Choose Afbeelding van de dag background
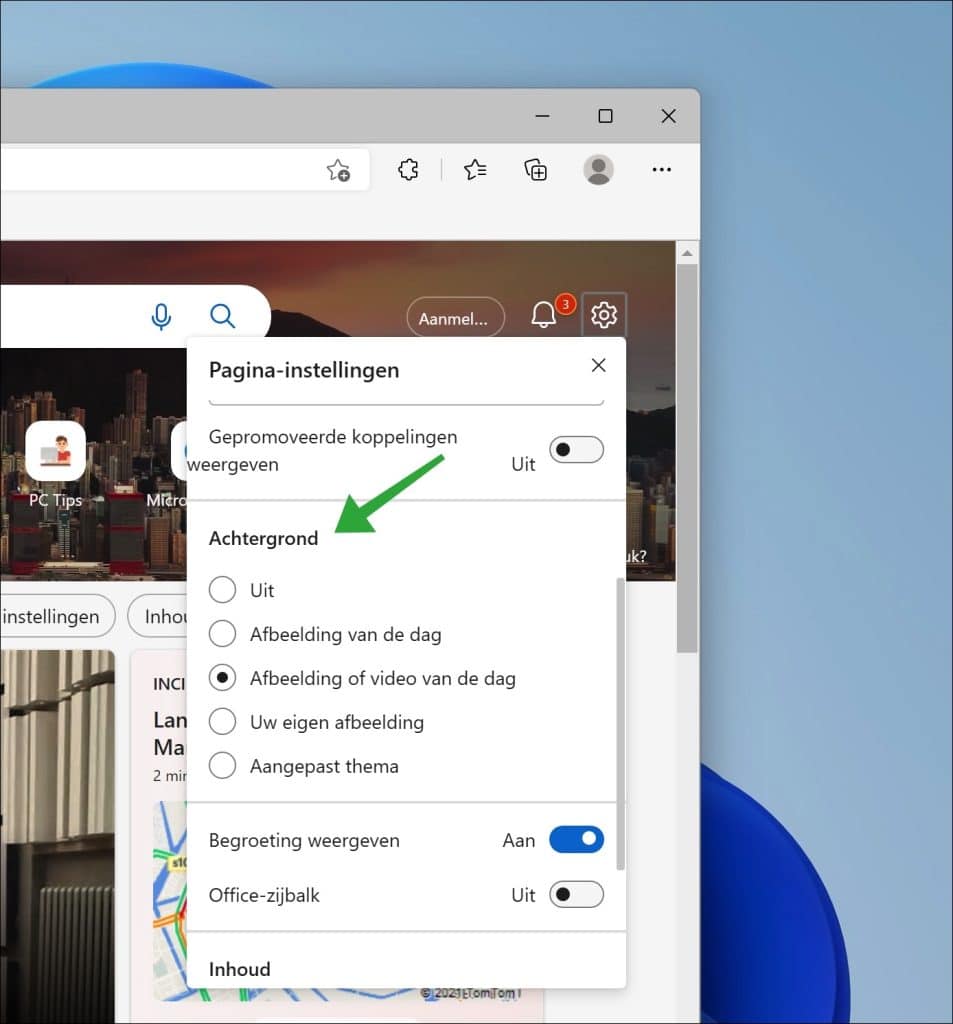This screenshot has height=1024, width=953. pyautogui.click(x=222, y=634)
